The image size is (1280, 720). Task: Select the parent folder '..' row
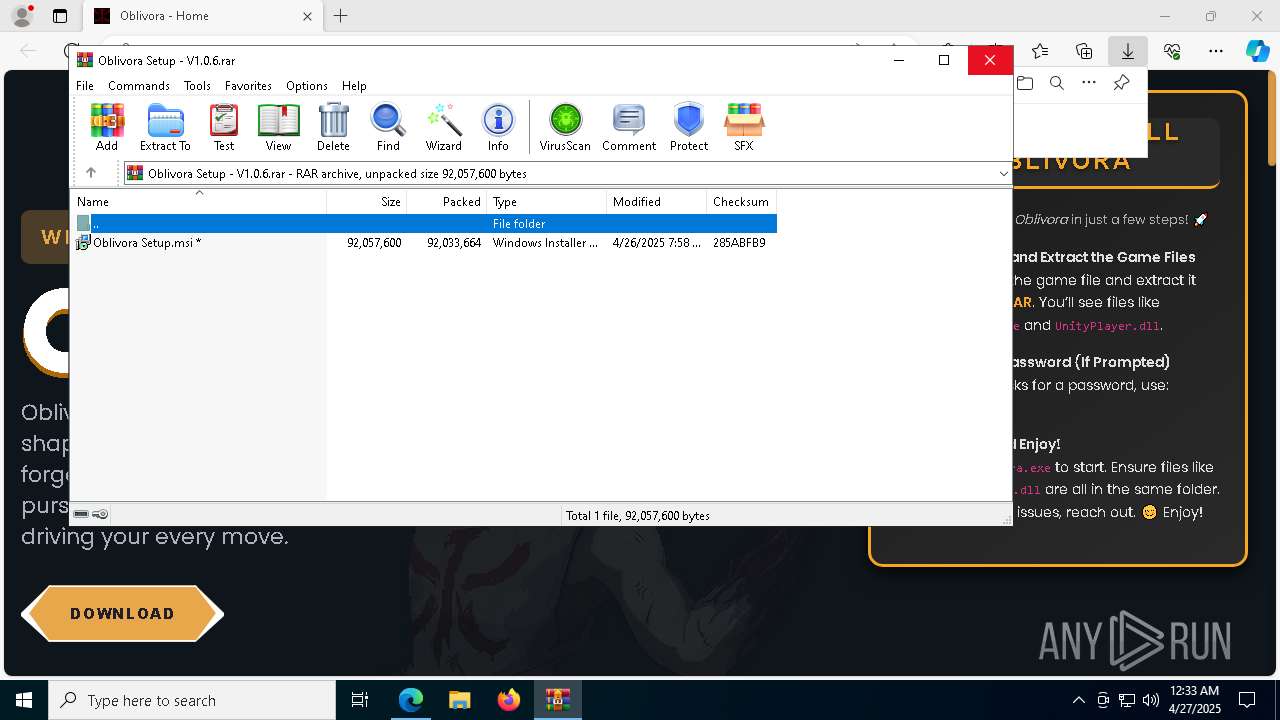pos(425,223)
